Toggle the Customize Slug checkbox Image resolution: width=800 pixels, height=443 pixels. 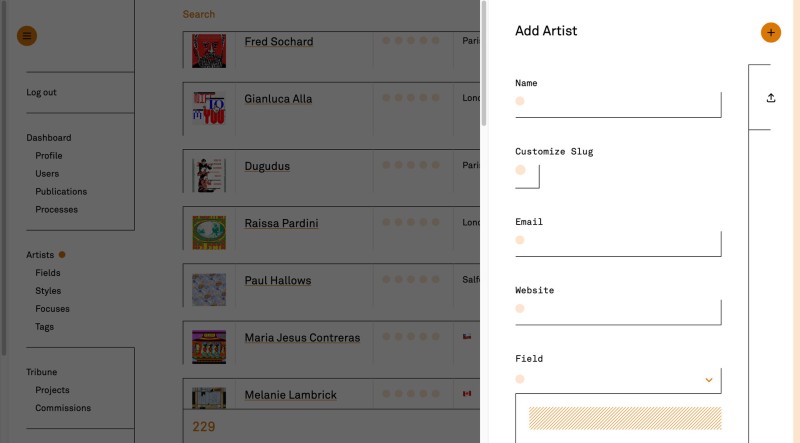pos(527,176)
